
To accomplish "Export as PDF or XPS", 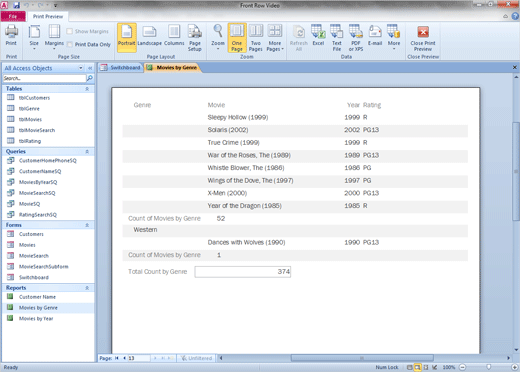I will click(356, 37).
